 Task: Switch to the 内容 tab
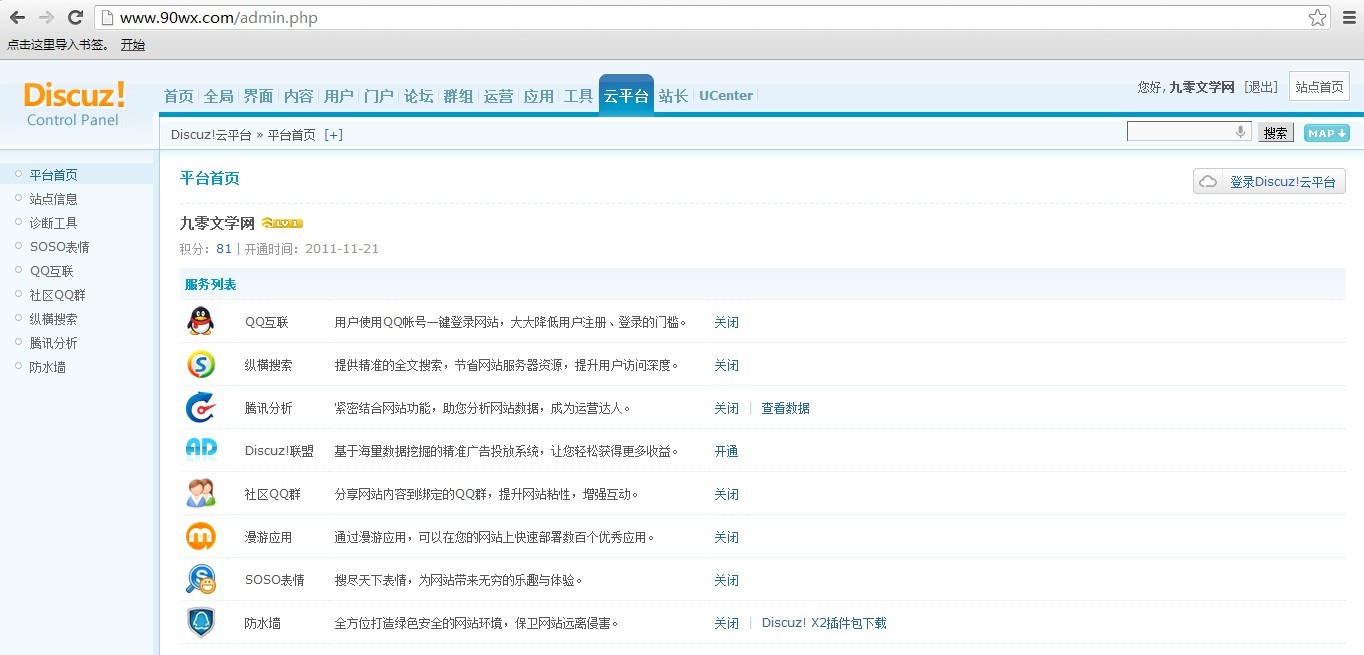pos(298,96)
